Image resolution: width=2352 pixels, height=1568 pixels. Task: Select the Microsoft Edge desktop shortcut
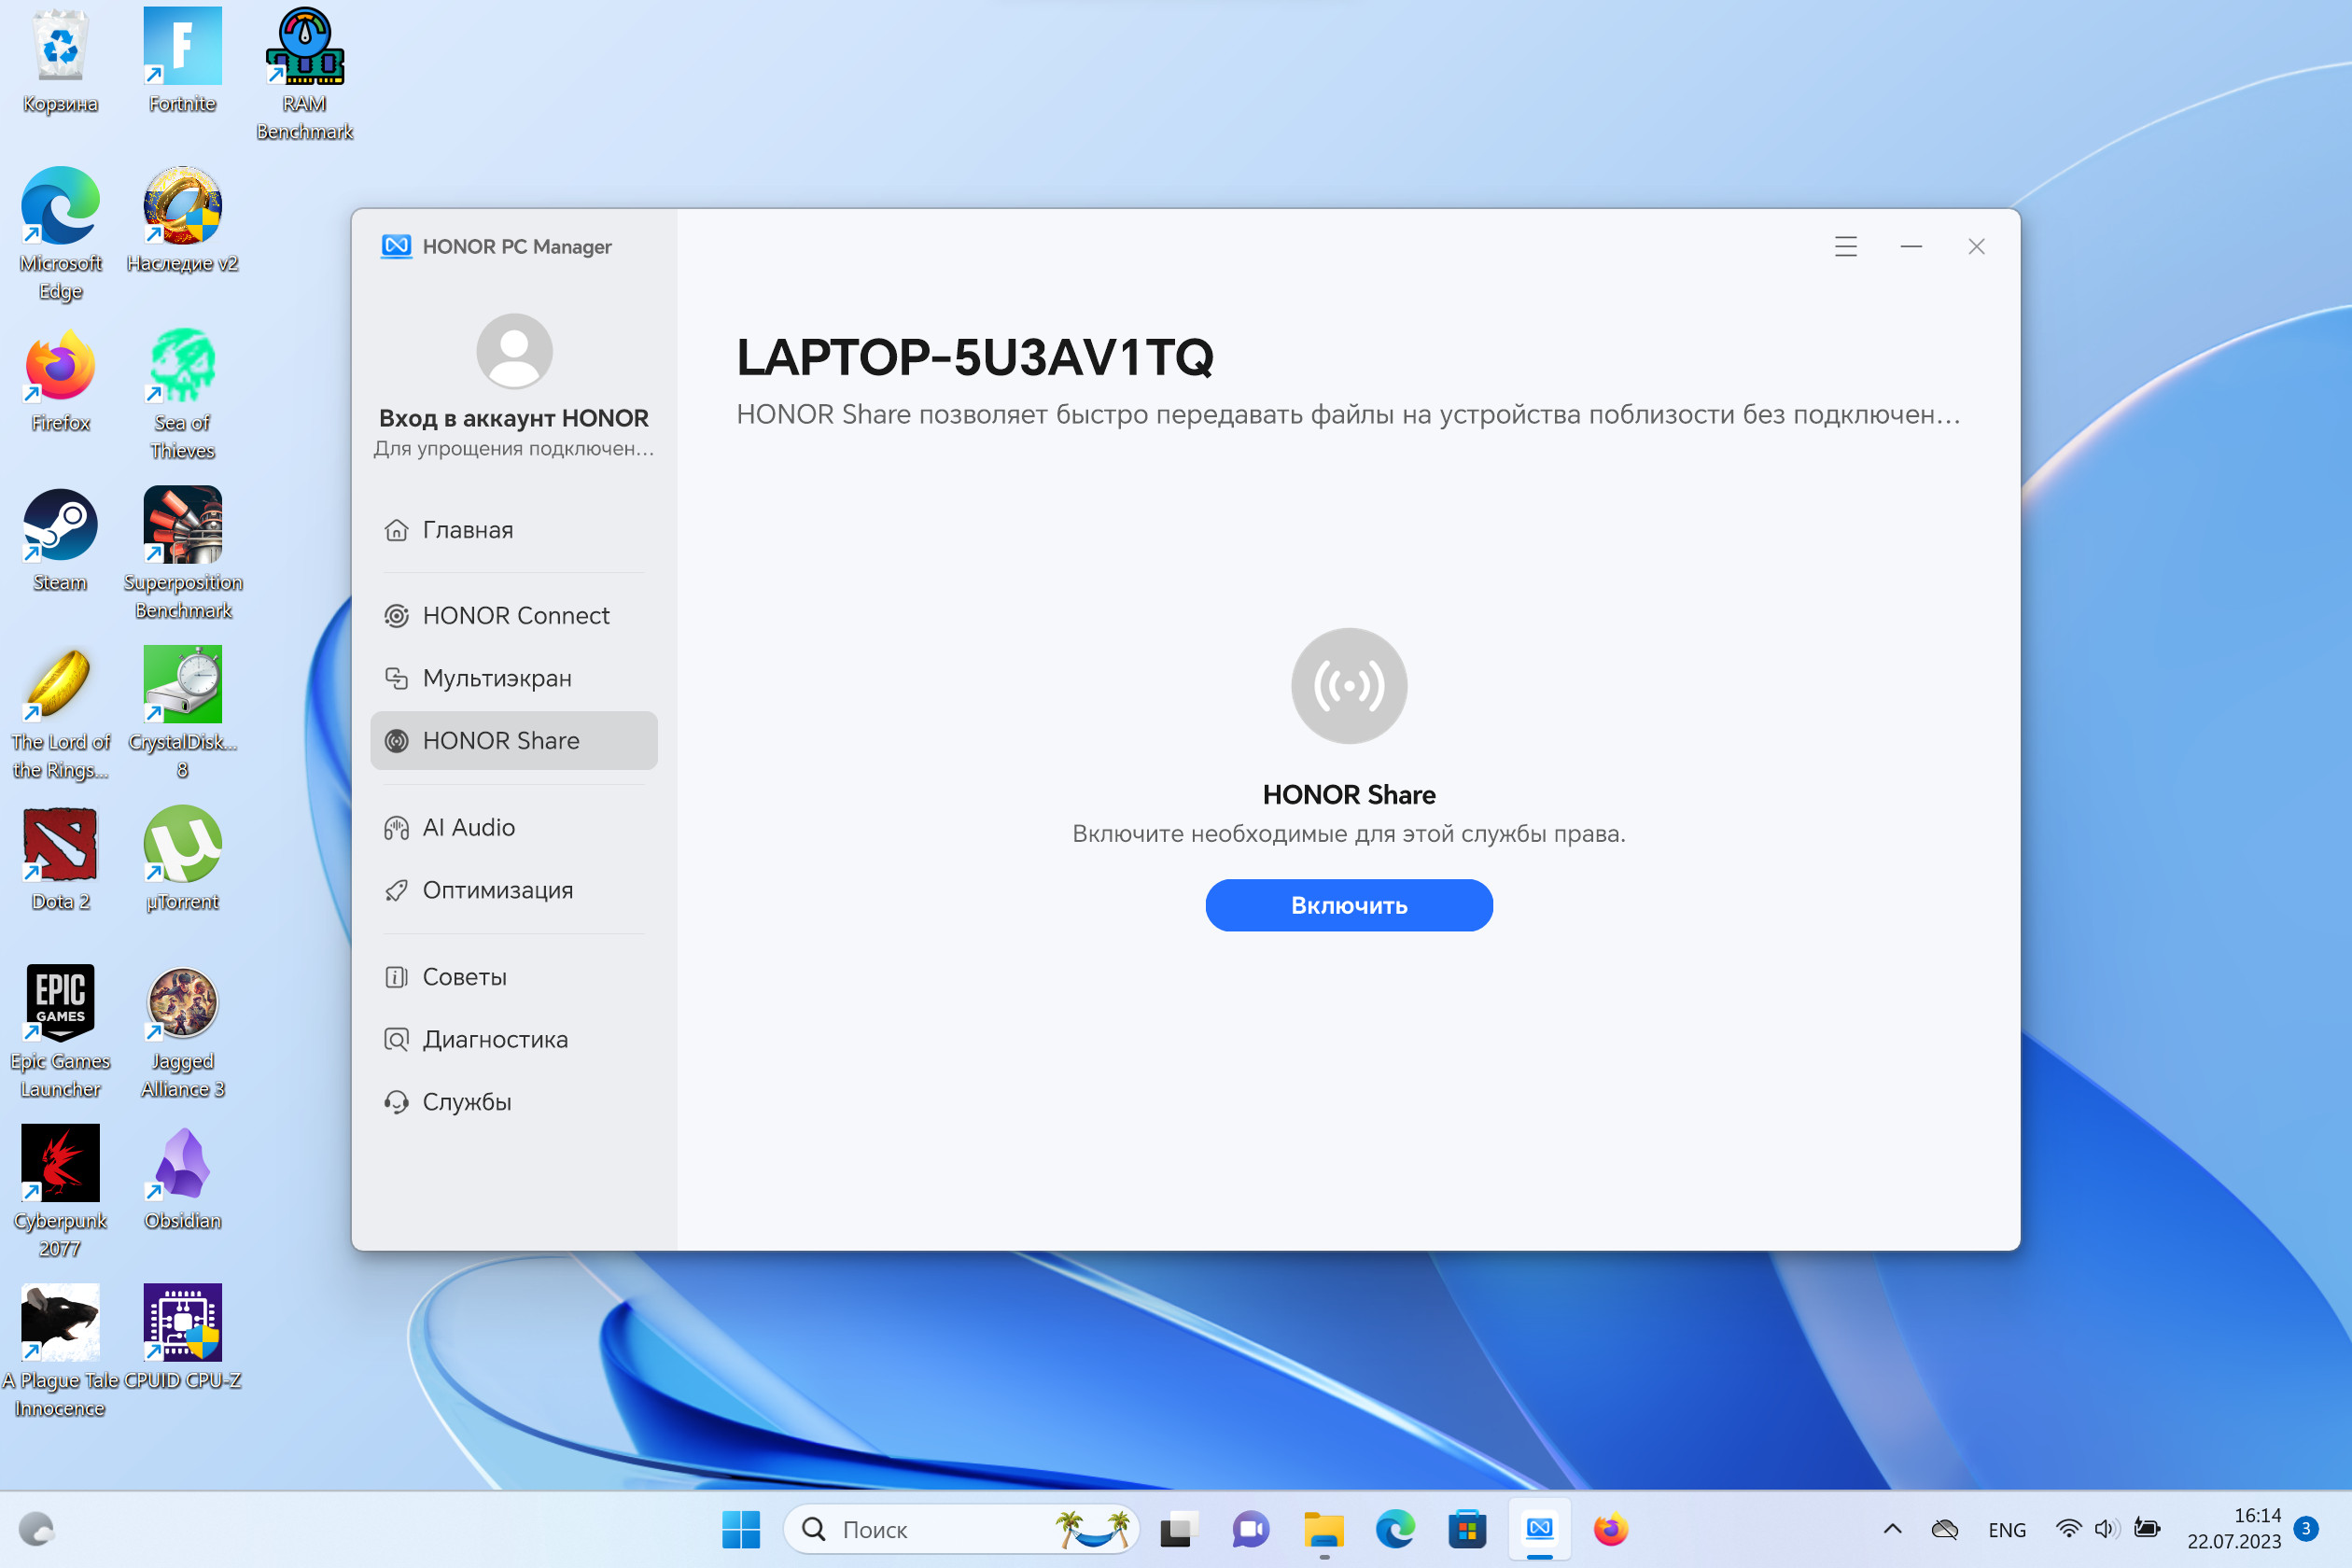click(60, 235)
